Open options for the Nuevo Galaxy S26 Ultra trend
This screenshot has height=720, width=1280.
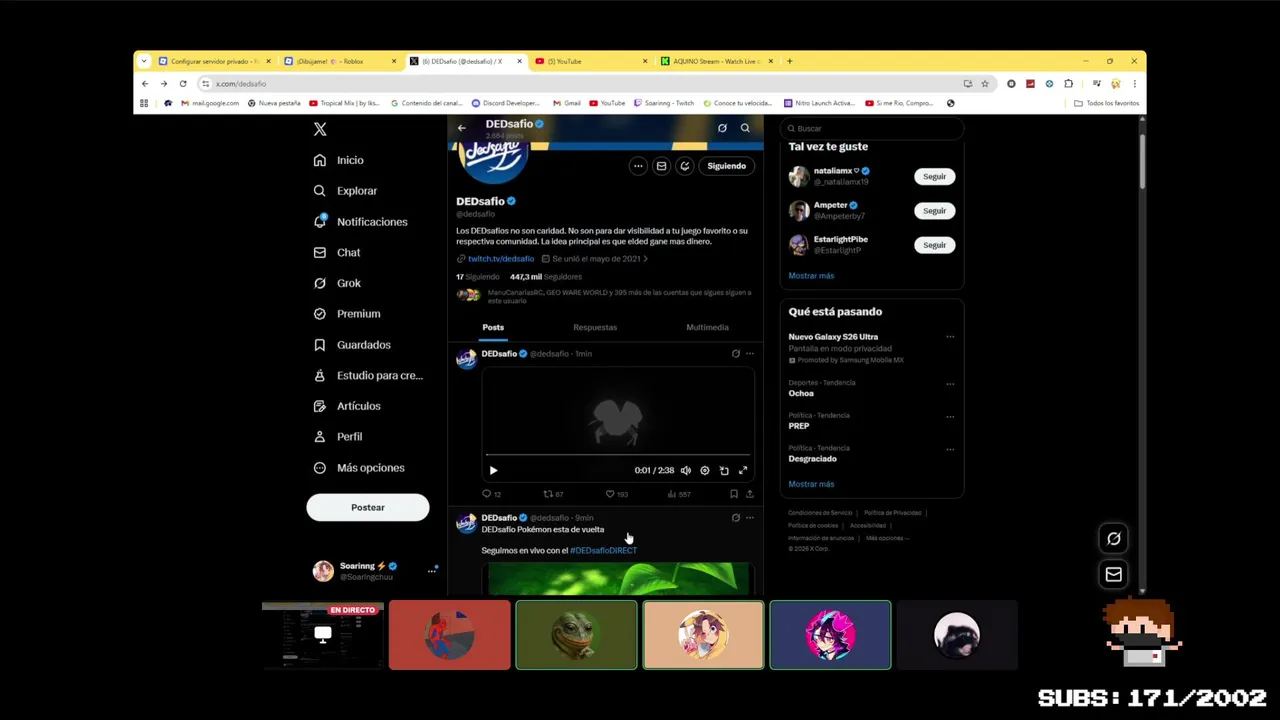click(x=950, y=337)
